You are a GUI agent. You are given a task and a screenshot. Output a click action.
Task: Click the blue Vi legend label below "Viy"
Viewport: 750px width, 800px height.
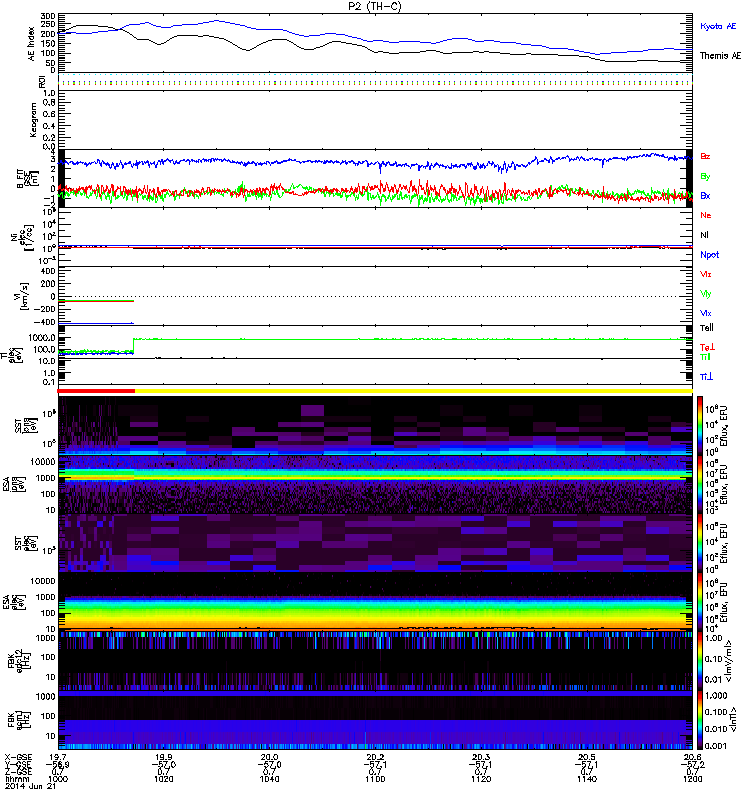click(706, 313)
